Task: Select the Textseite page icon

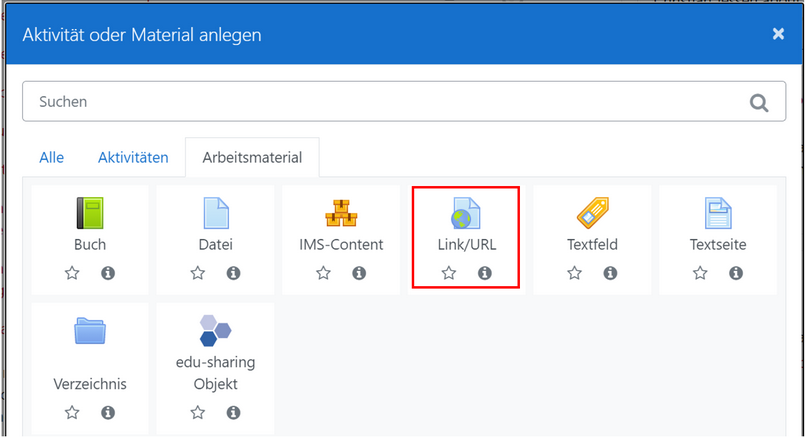Action: (717, 213)
